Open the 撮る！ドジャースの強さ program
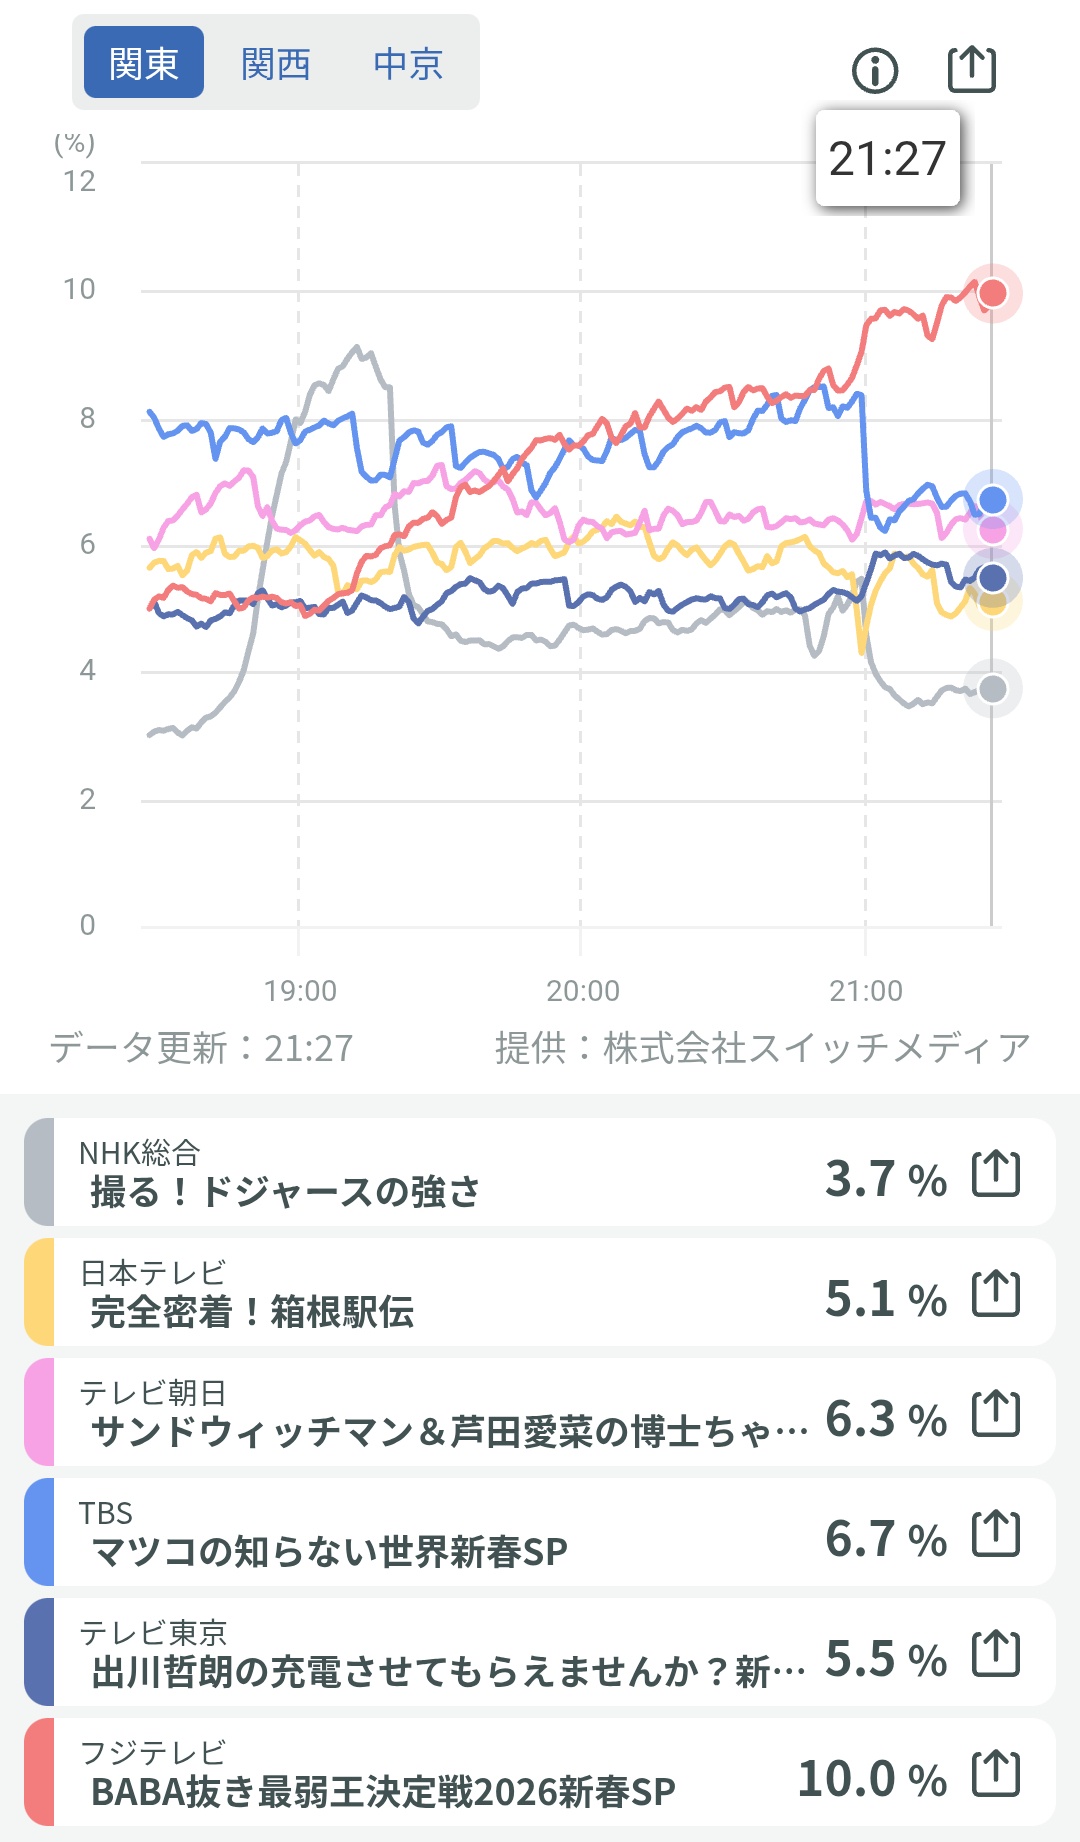This screenshot has width=1080, height=1842. click(285, 1191)
